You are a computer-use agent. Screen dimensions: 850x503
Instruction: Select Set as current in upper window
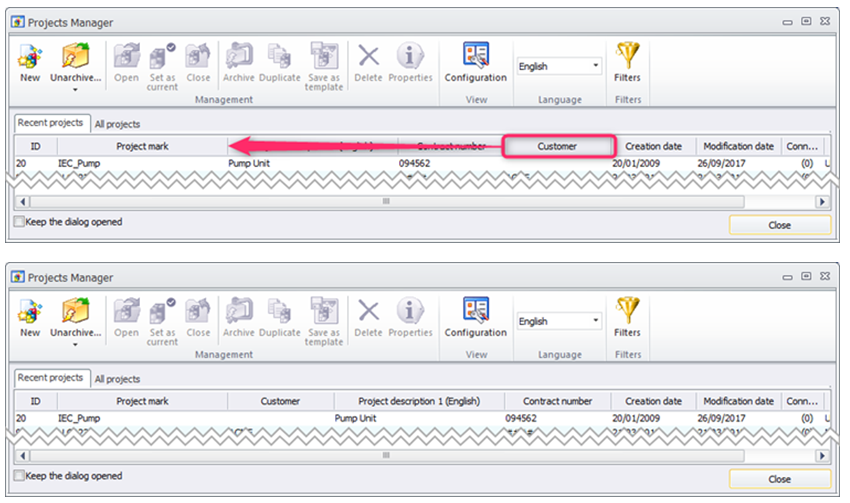point(162,67)
